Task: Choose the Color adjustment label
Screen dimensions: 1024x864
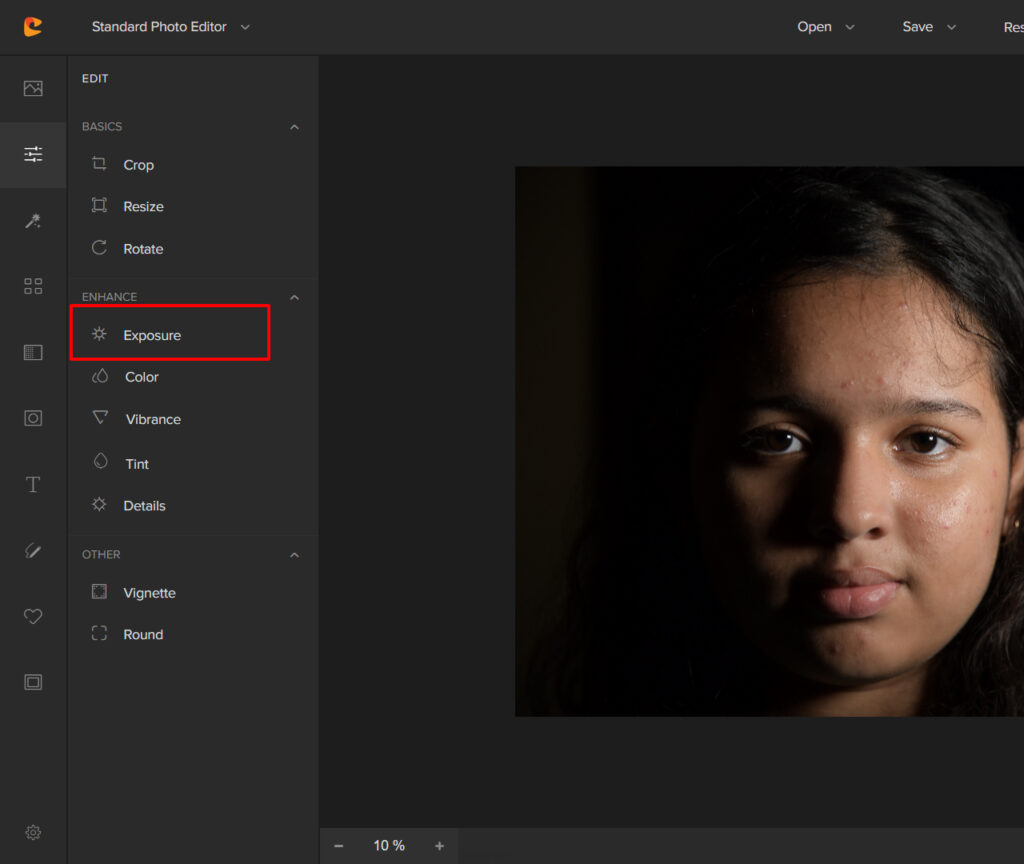Action: (x=142, y=377)
